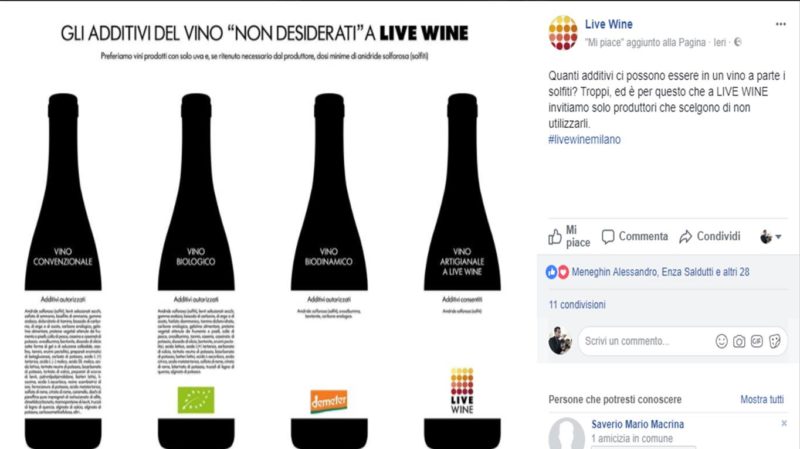Screen dimensions: 800x449
Task: Click the Live Wine page profile logo
Action: 563,33
